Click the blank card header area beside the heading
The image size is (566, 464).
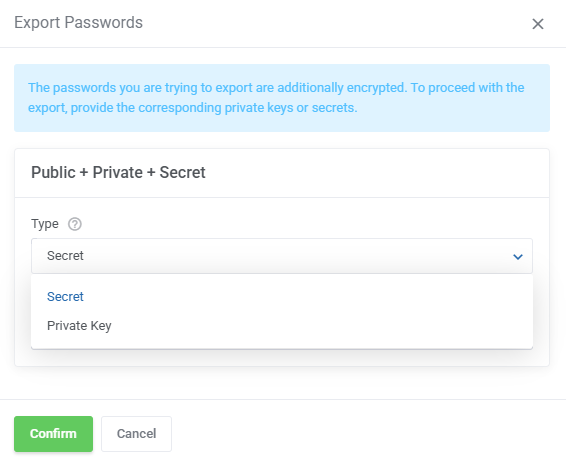(375, 173)
